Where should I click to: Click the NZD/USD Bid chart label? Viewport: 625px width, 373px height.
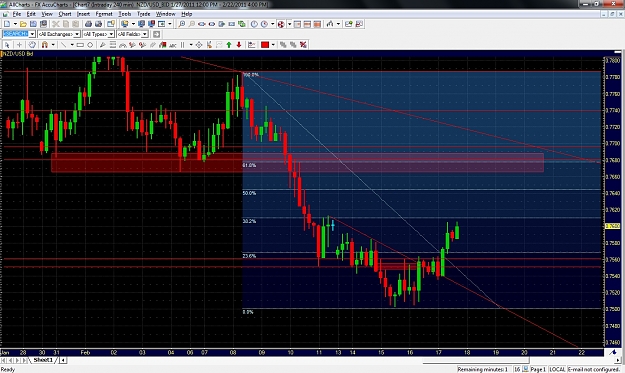18,53
